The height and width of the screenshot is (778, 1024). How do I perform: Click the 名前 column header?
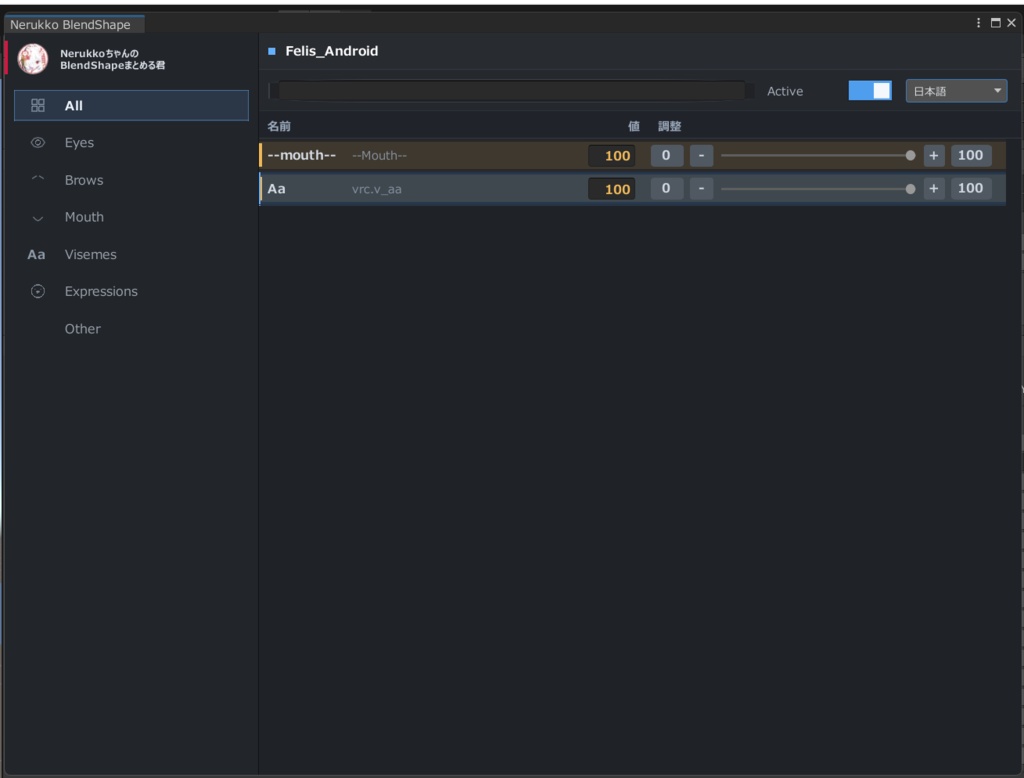279,126
